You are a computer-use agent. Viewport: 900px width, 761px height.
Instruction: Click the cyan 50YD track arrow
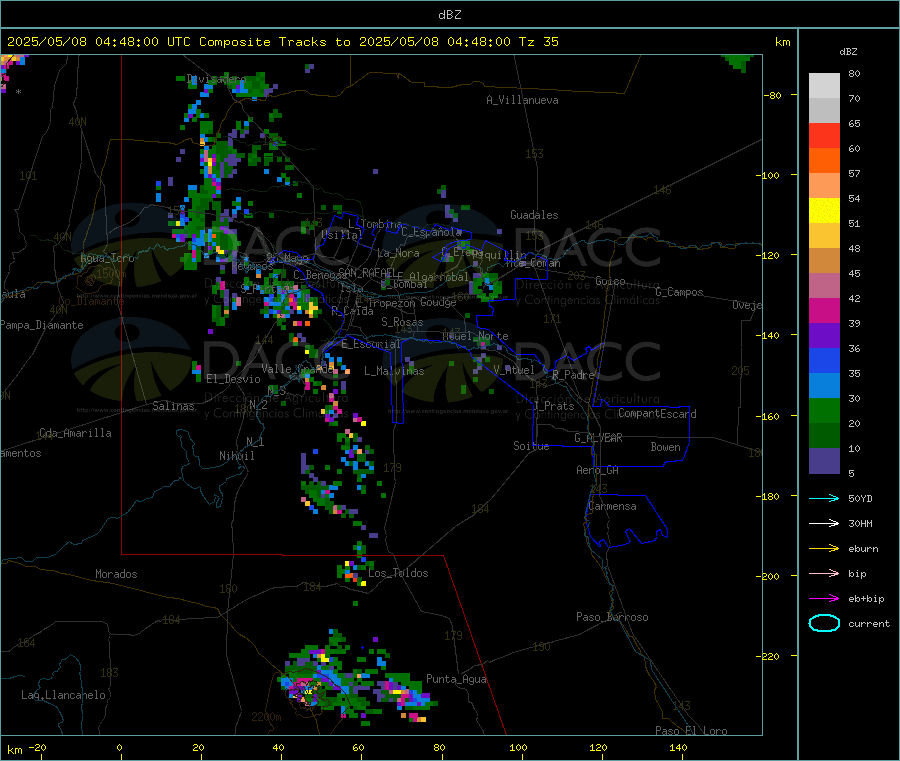pyautogui.click(x=824, y=498)
